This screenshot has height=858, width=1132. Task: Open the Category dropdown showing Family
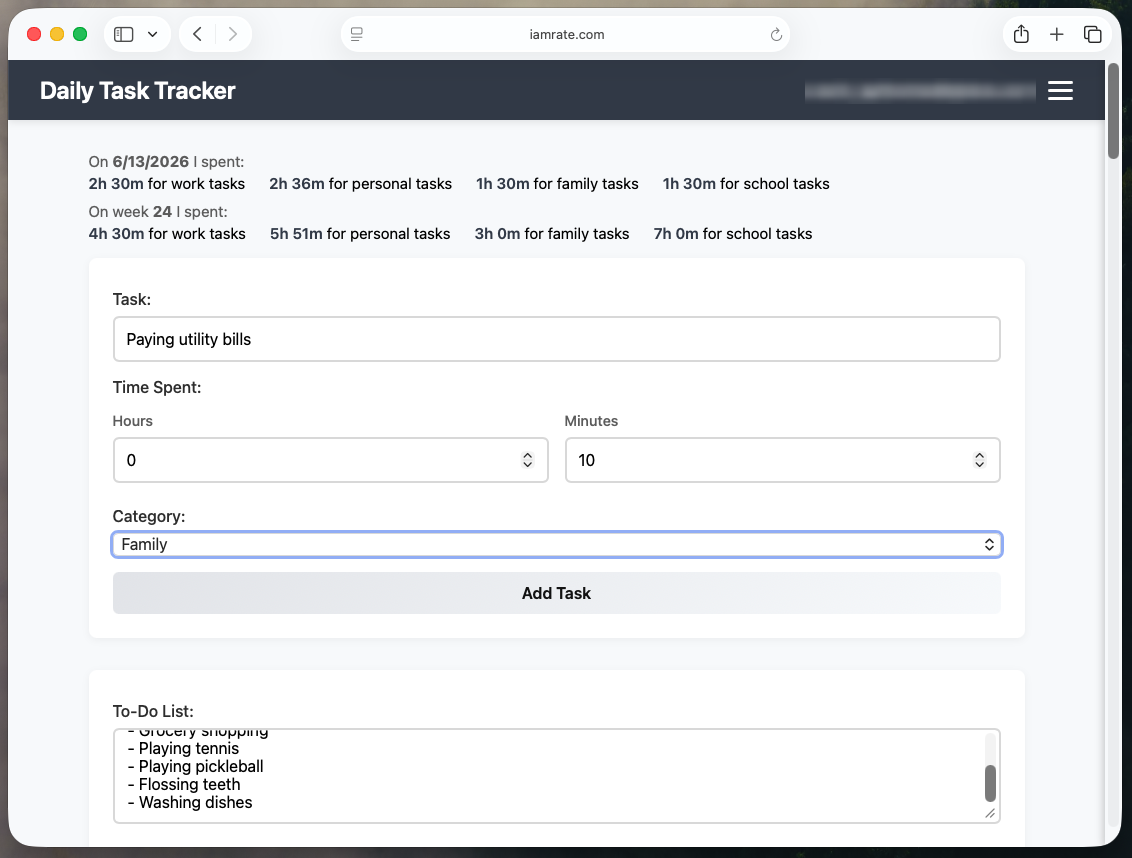[x=557, y=545]
